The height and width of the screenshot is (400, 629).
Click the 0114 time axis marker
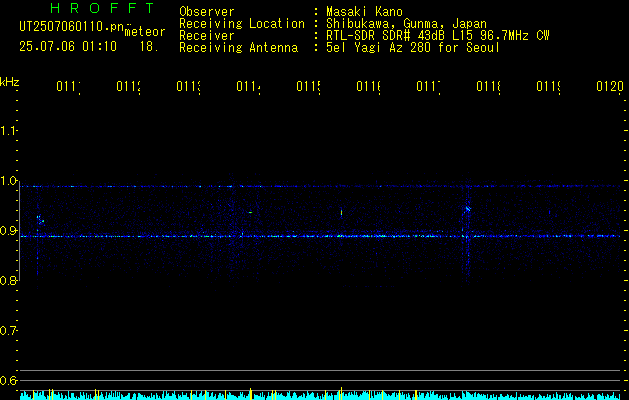248,86
